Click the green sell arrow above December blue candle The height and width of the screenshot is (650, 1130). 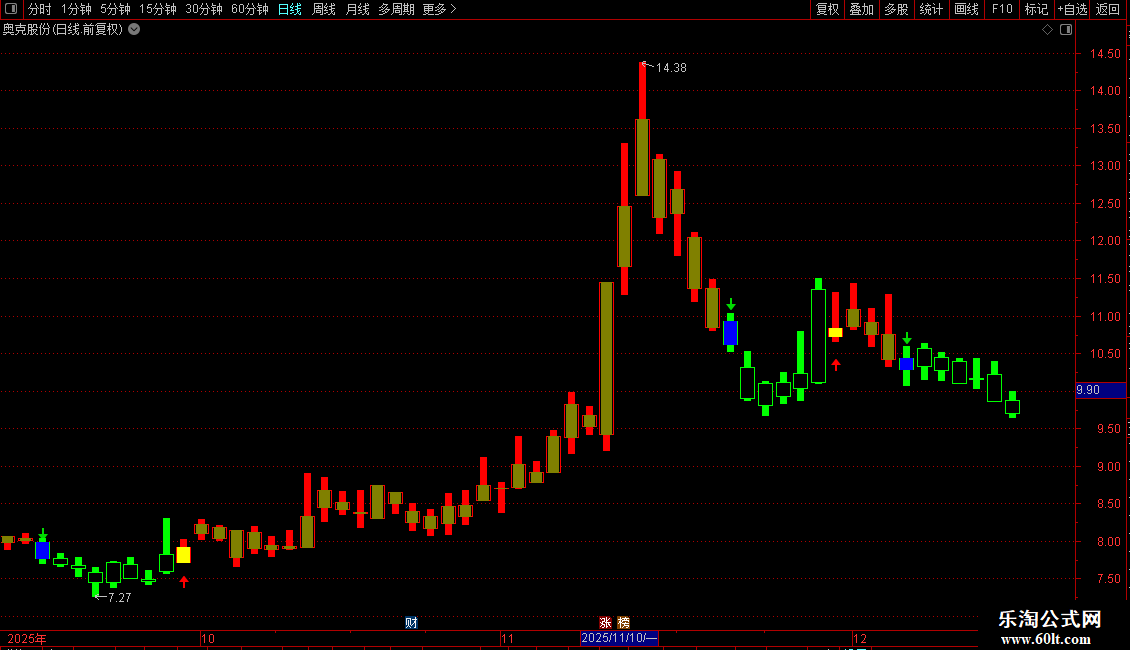pos(907,338)
